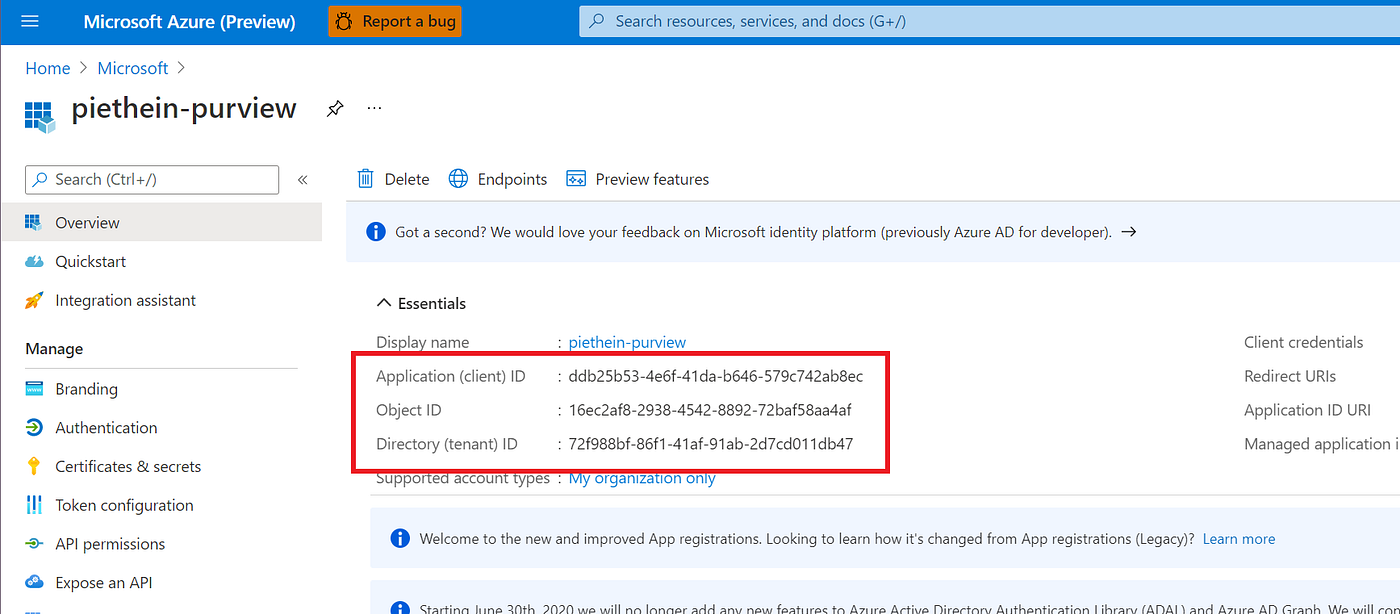Click Object ID value 16ec2af8-2938-4542-8892-72baf58aa4af
This screenshot has width=1400, height=614.
[710, 410]
